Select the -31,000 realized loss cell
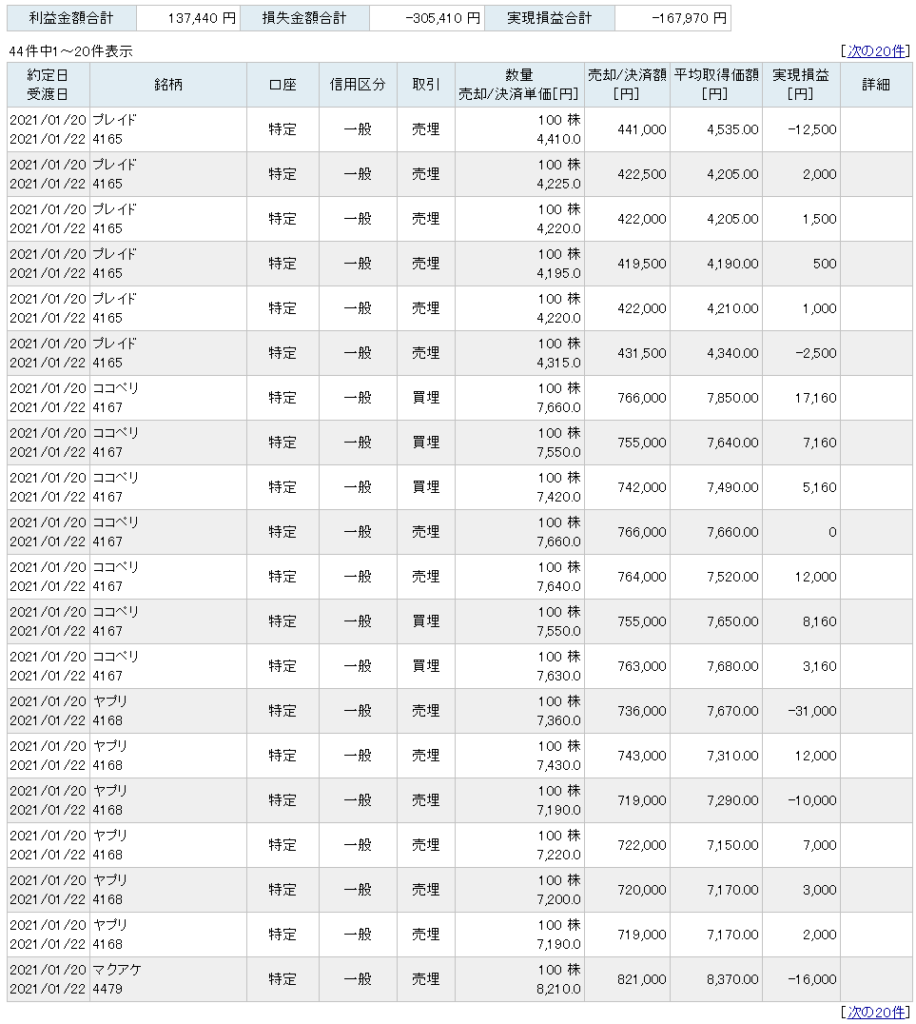Screen dimensions: 916x1024 [x=801, y=711]
